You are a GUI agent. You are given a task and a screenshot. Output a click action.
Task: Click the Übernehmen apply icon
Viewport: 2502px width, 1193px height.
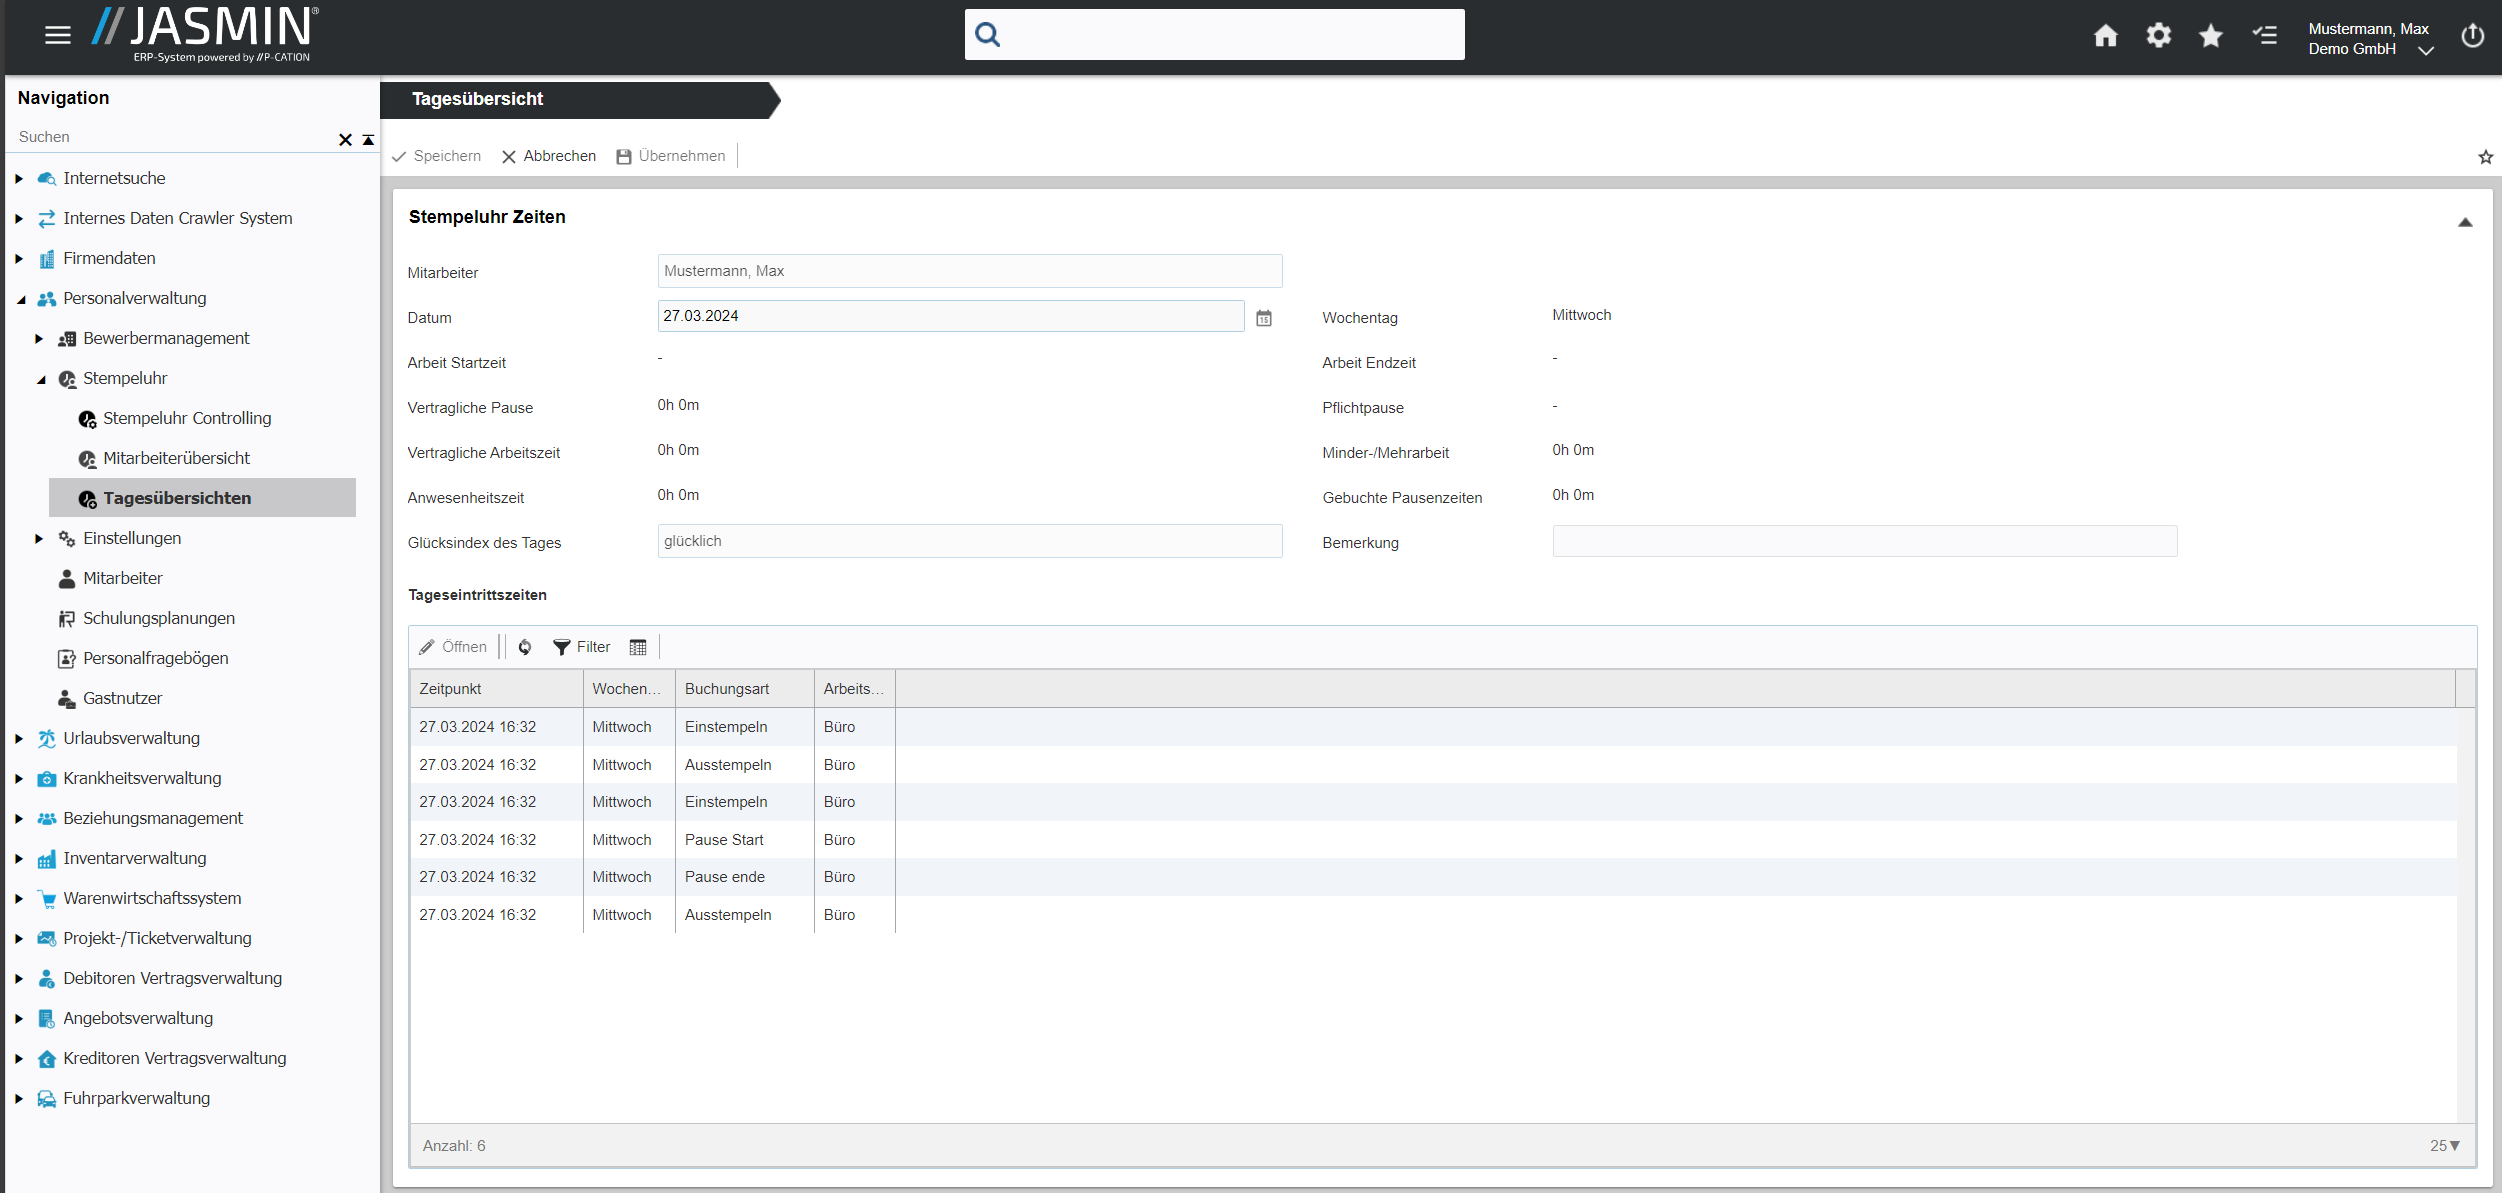click(626, 155)
